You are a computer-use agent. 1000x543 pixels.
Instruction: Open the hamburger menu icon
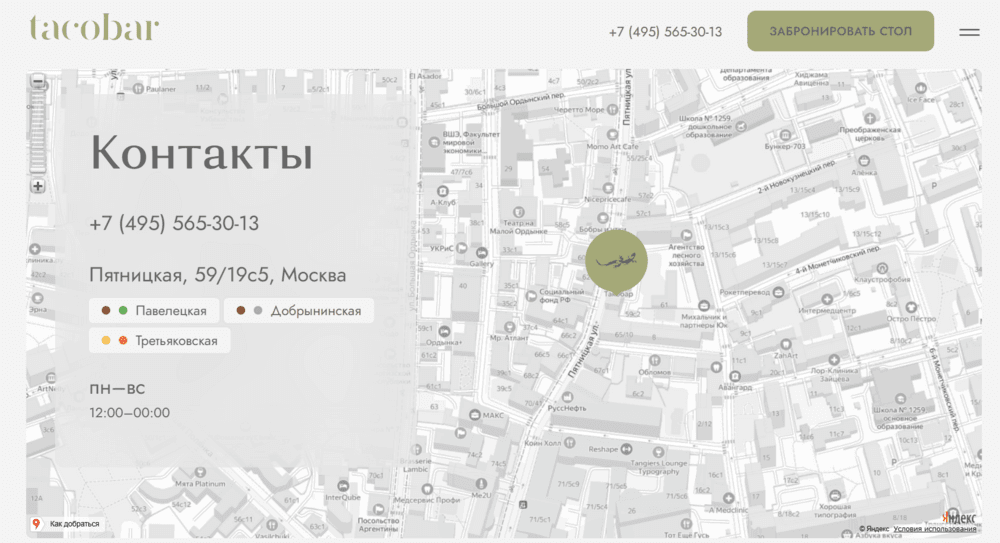[x=969, y=31]
